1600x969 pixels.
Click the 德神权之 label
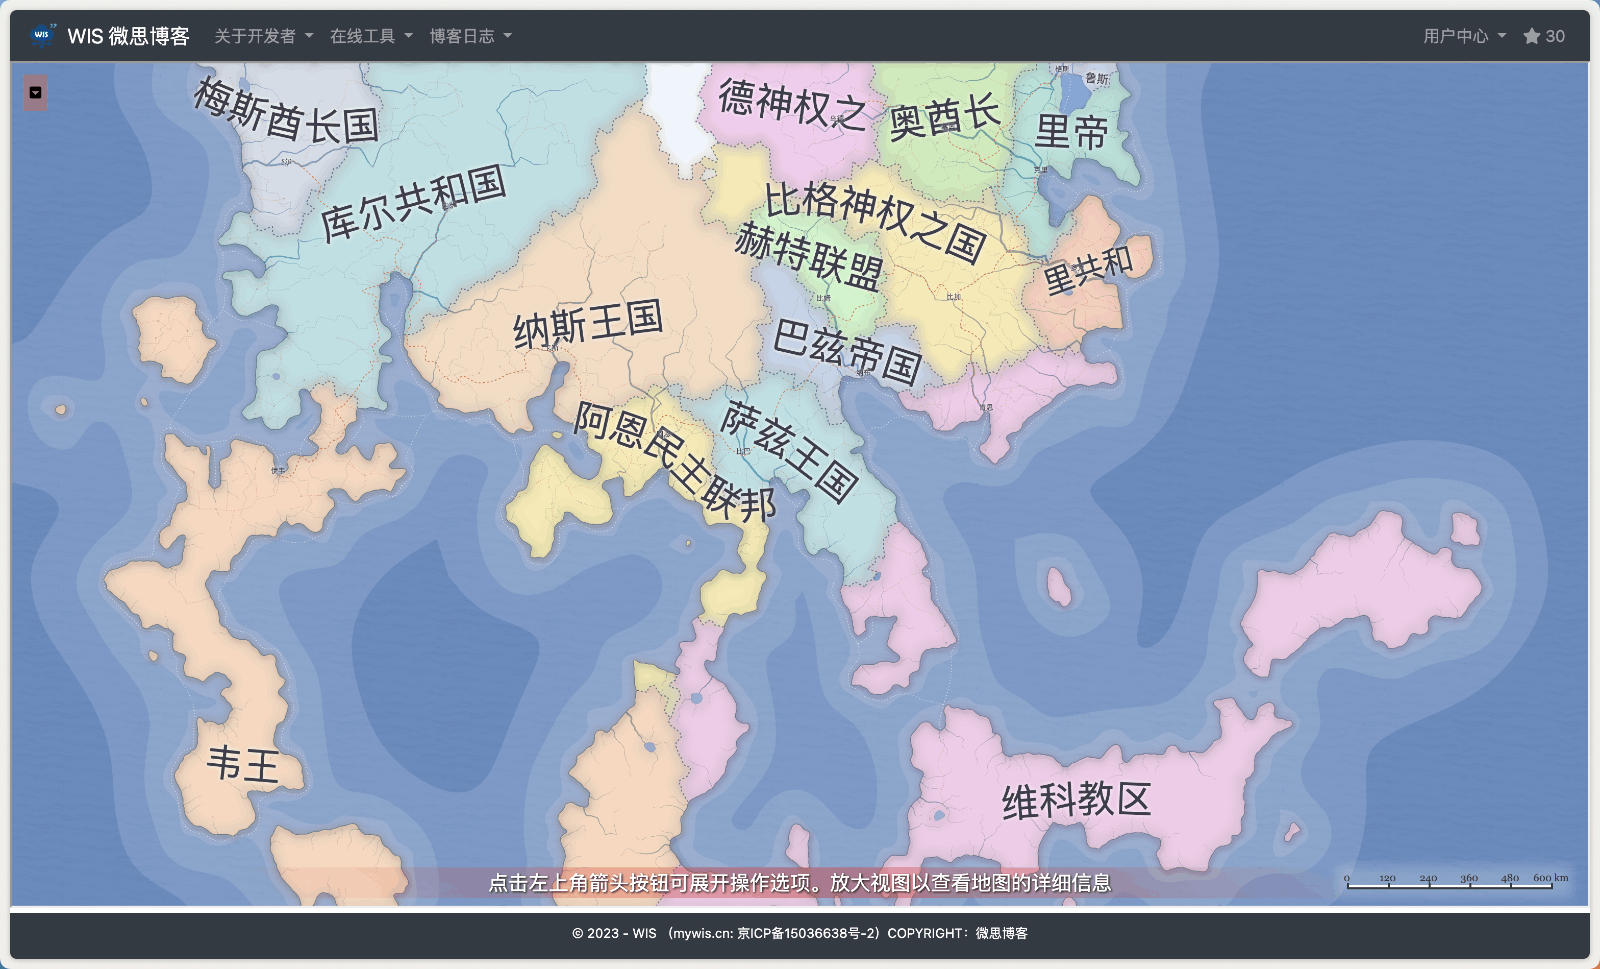point(792,104)
